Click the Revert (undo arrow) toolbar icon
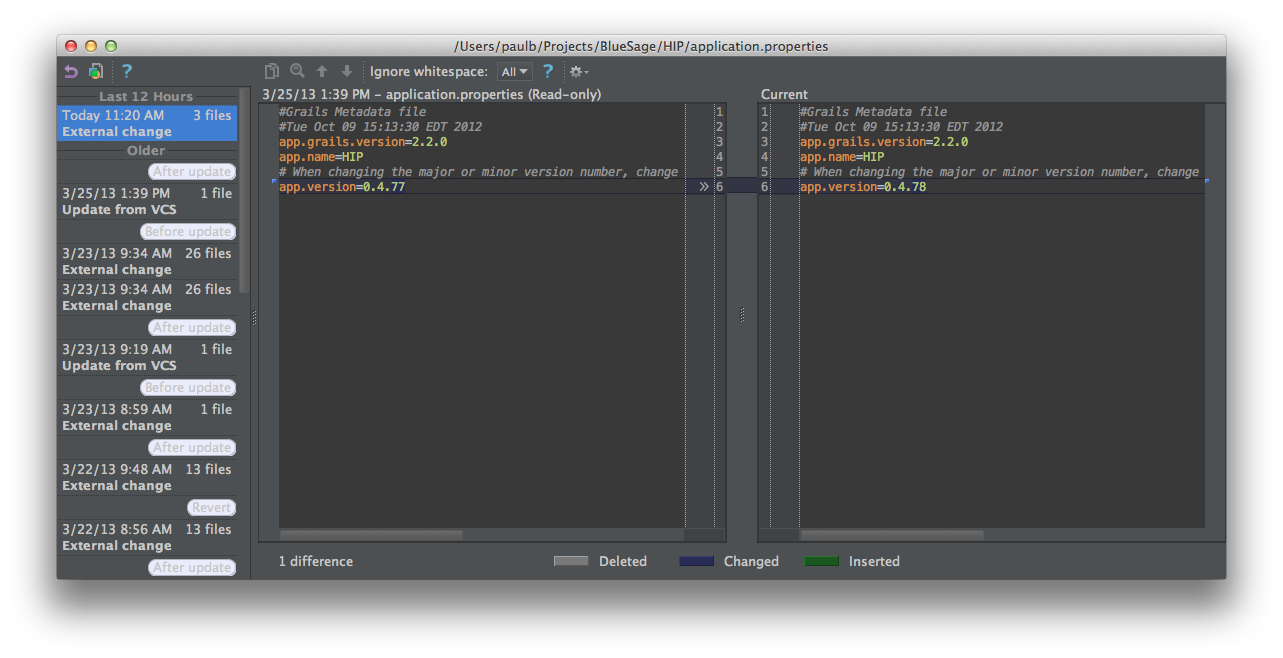Screen dimensions: 1283x658 click(x=71, y=71)
